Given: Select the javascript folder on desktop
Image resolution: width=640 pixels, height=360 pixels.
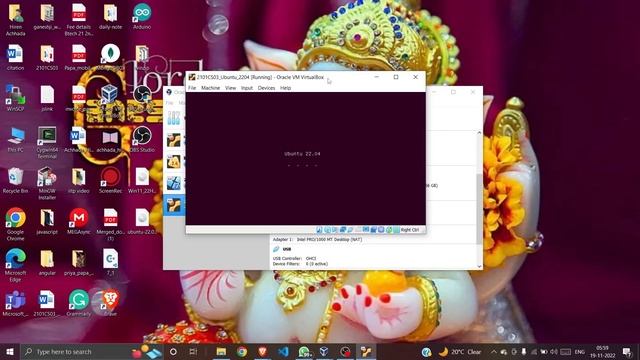Looking at the screenshot, I should [x=47, y=221].
